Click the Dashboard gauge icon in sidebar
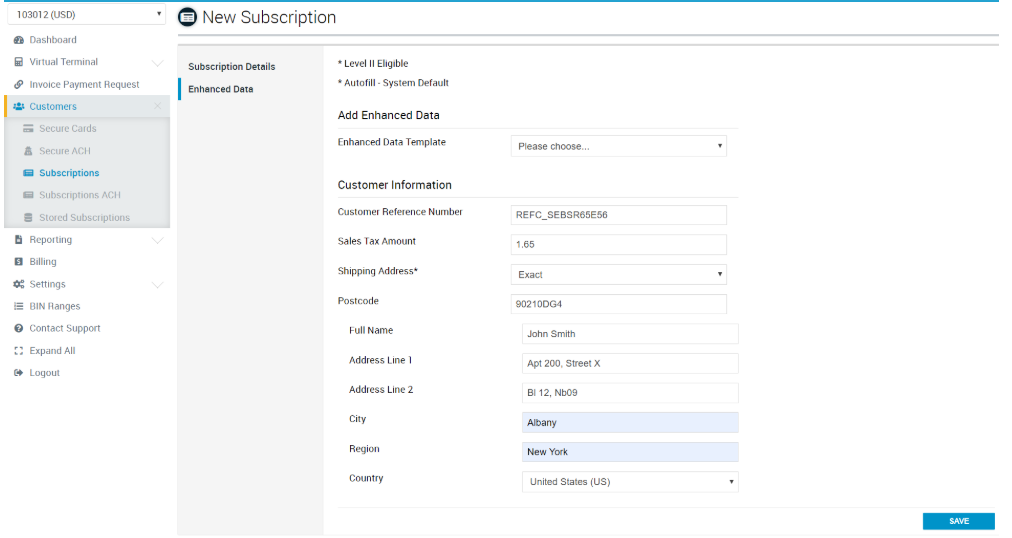 click(x=19, y=40)
